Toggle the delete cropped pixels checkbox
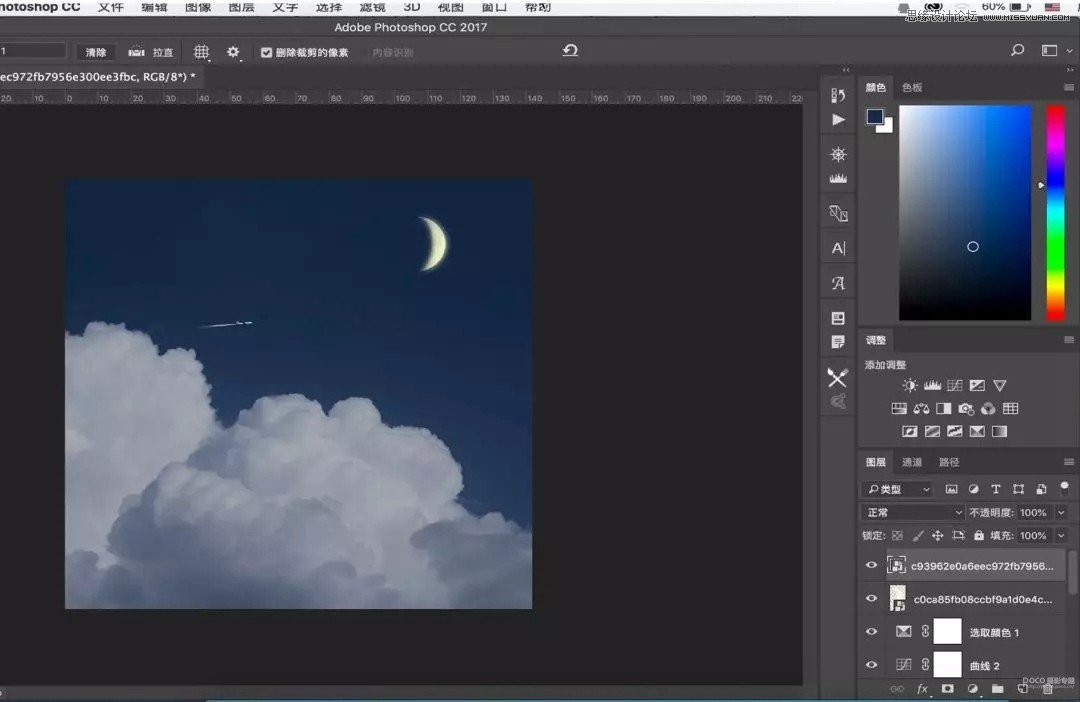Viewport: 1080px width, 702px height. tap(267, 52)
